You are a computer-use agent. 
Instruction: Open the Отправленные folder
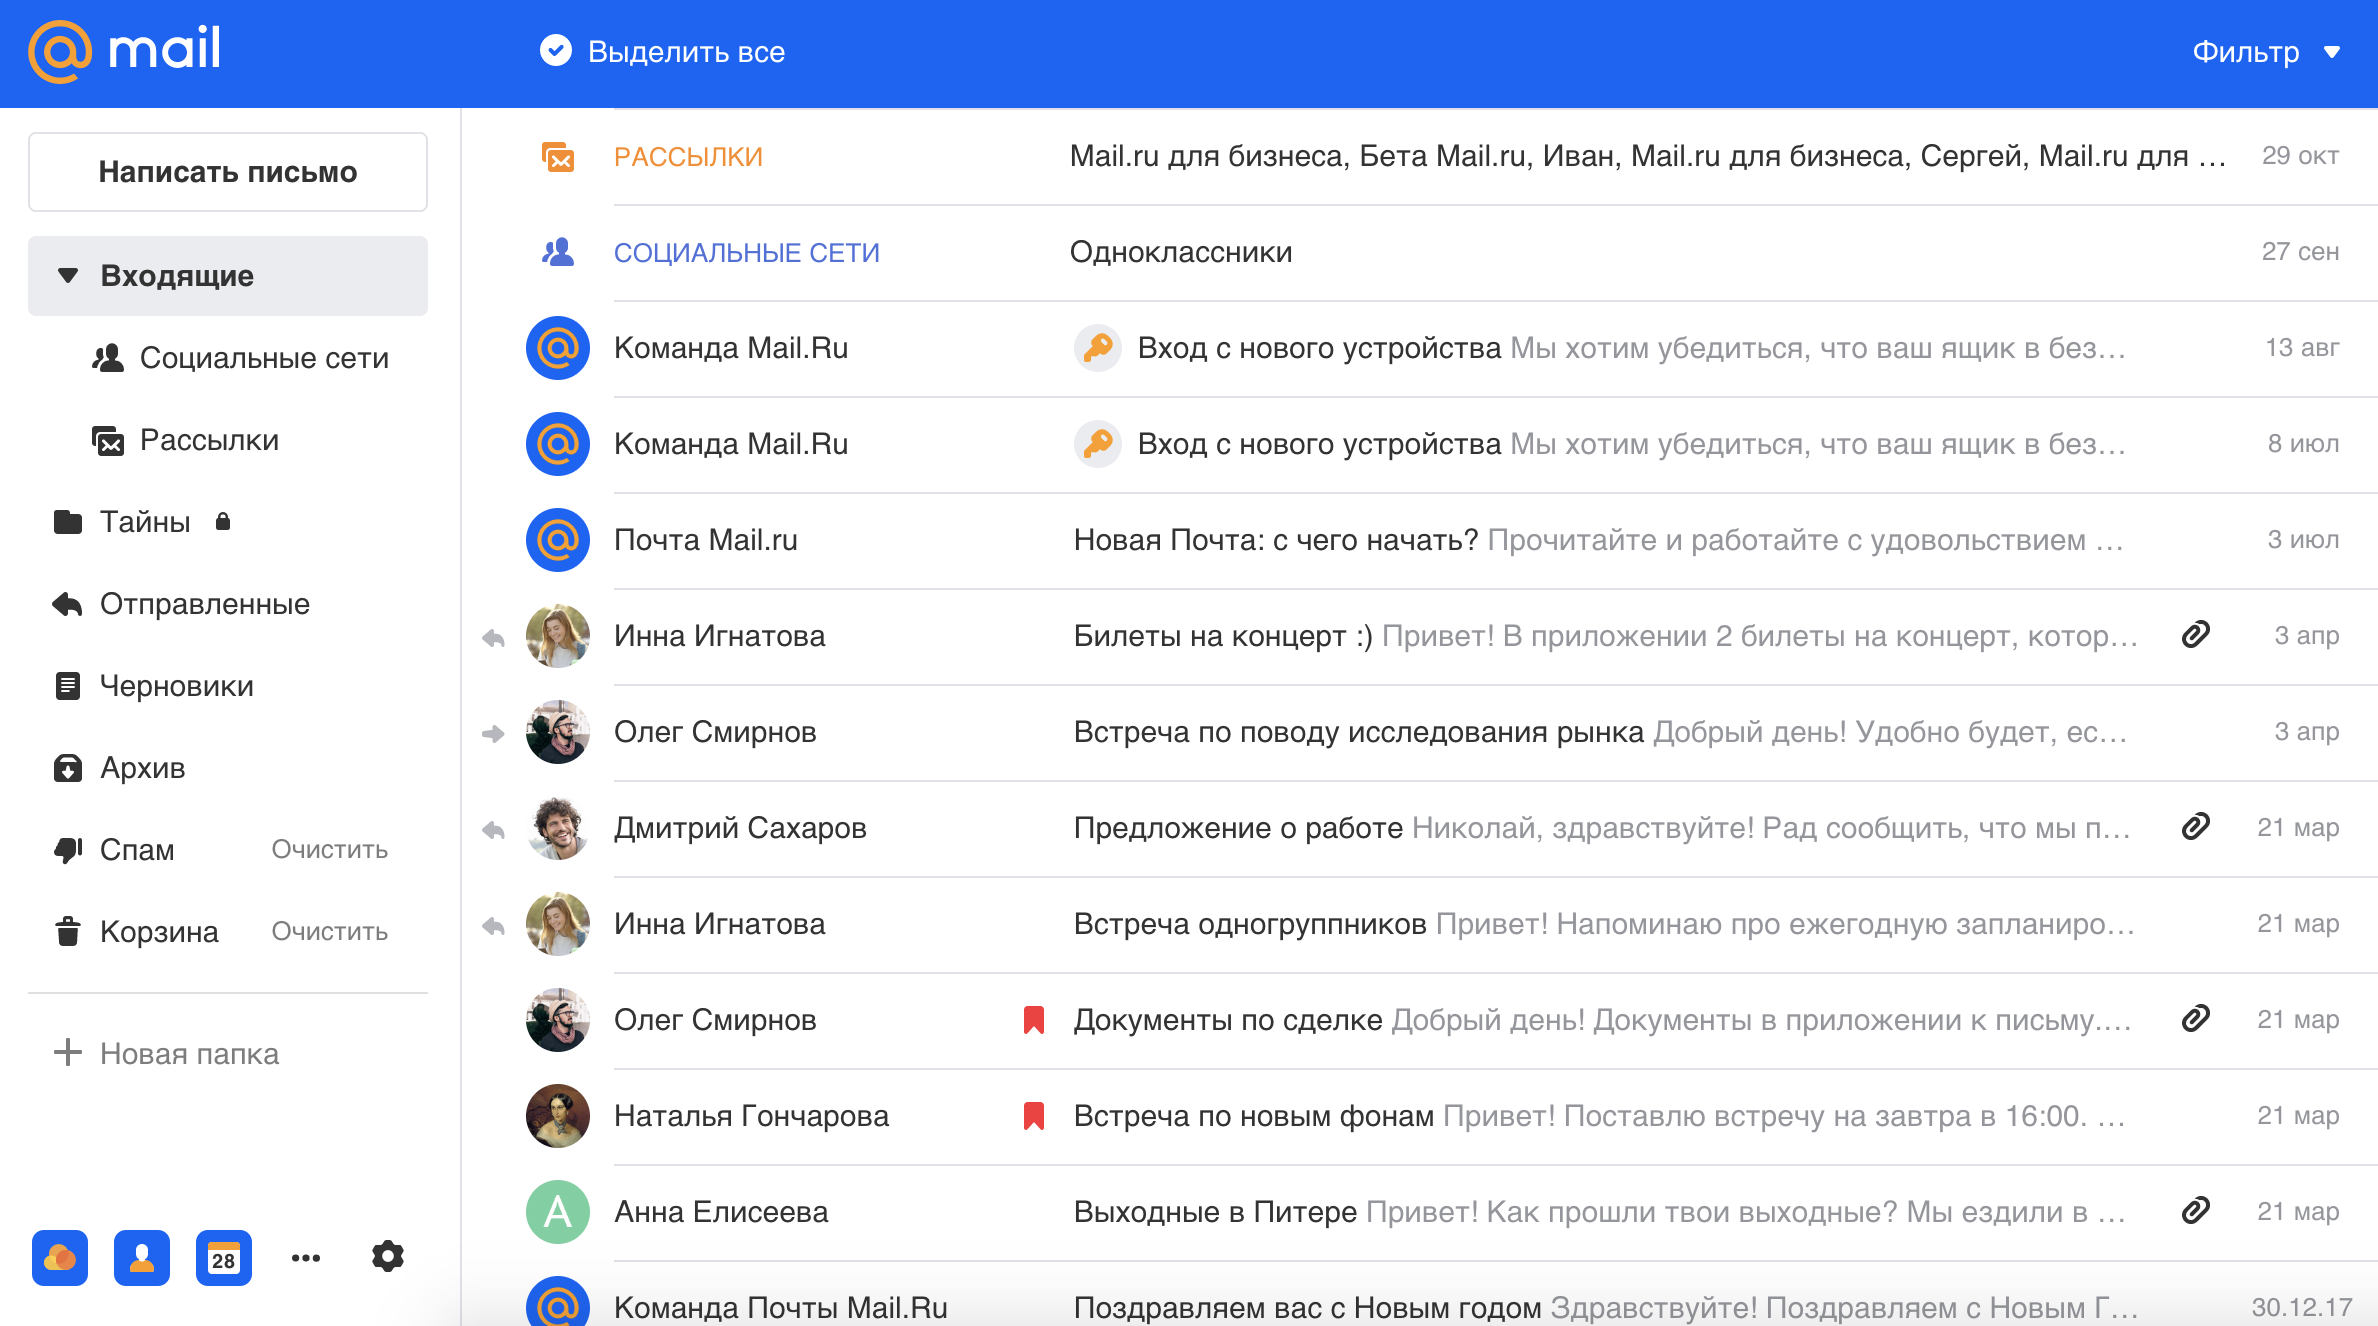click(204, 604)
